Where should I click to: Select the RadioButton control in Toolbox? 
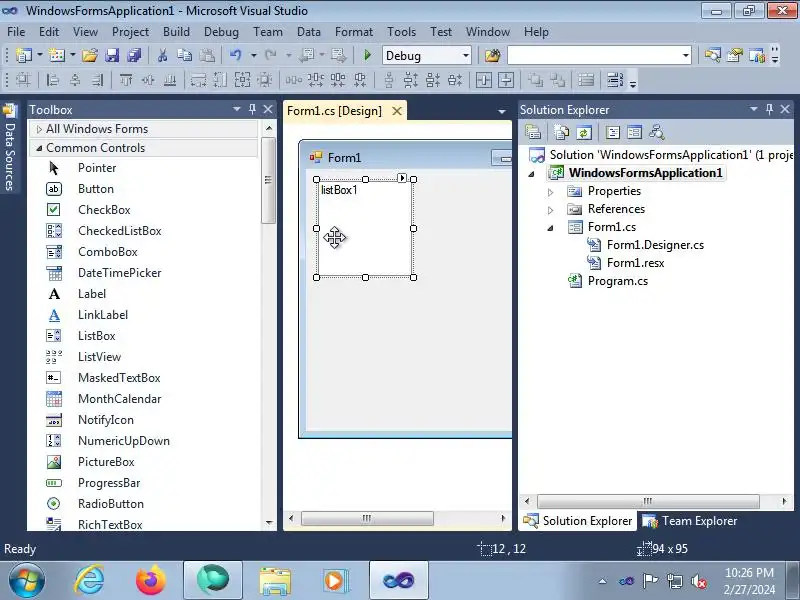[111, 504]
